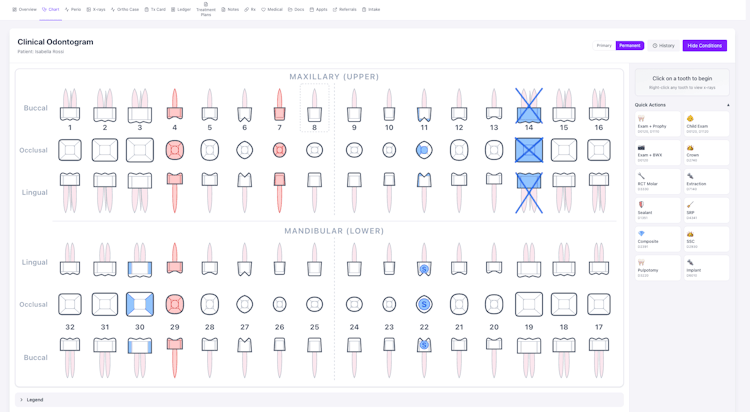The image size is (750, 412).
Task: Select blue-crossed tooth 14 occlusal view
Action: coord(529,150)
